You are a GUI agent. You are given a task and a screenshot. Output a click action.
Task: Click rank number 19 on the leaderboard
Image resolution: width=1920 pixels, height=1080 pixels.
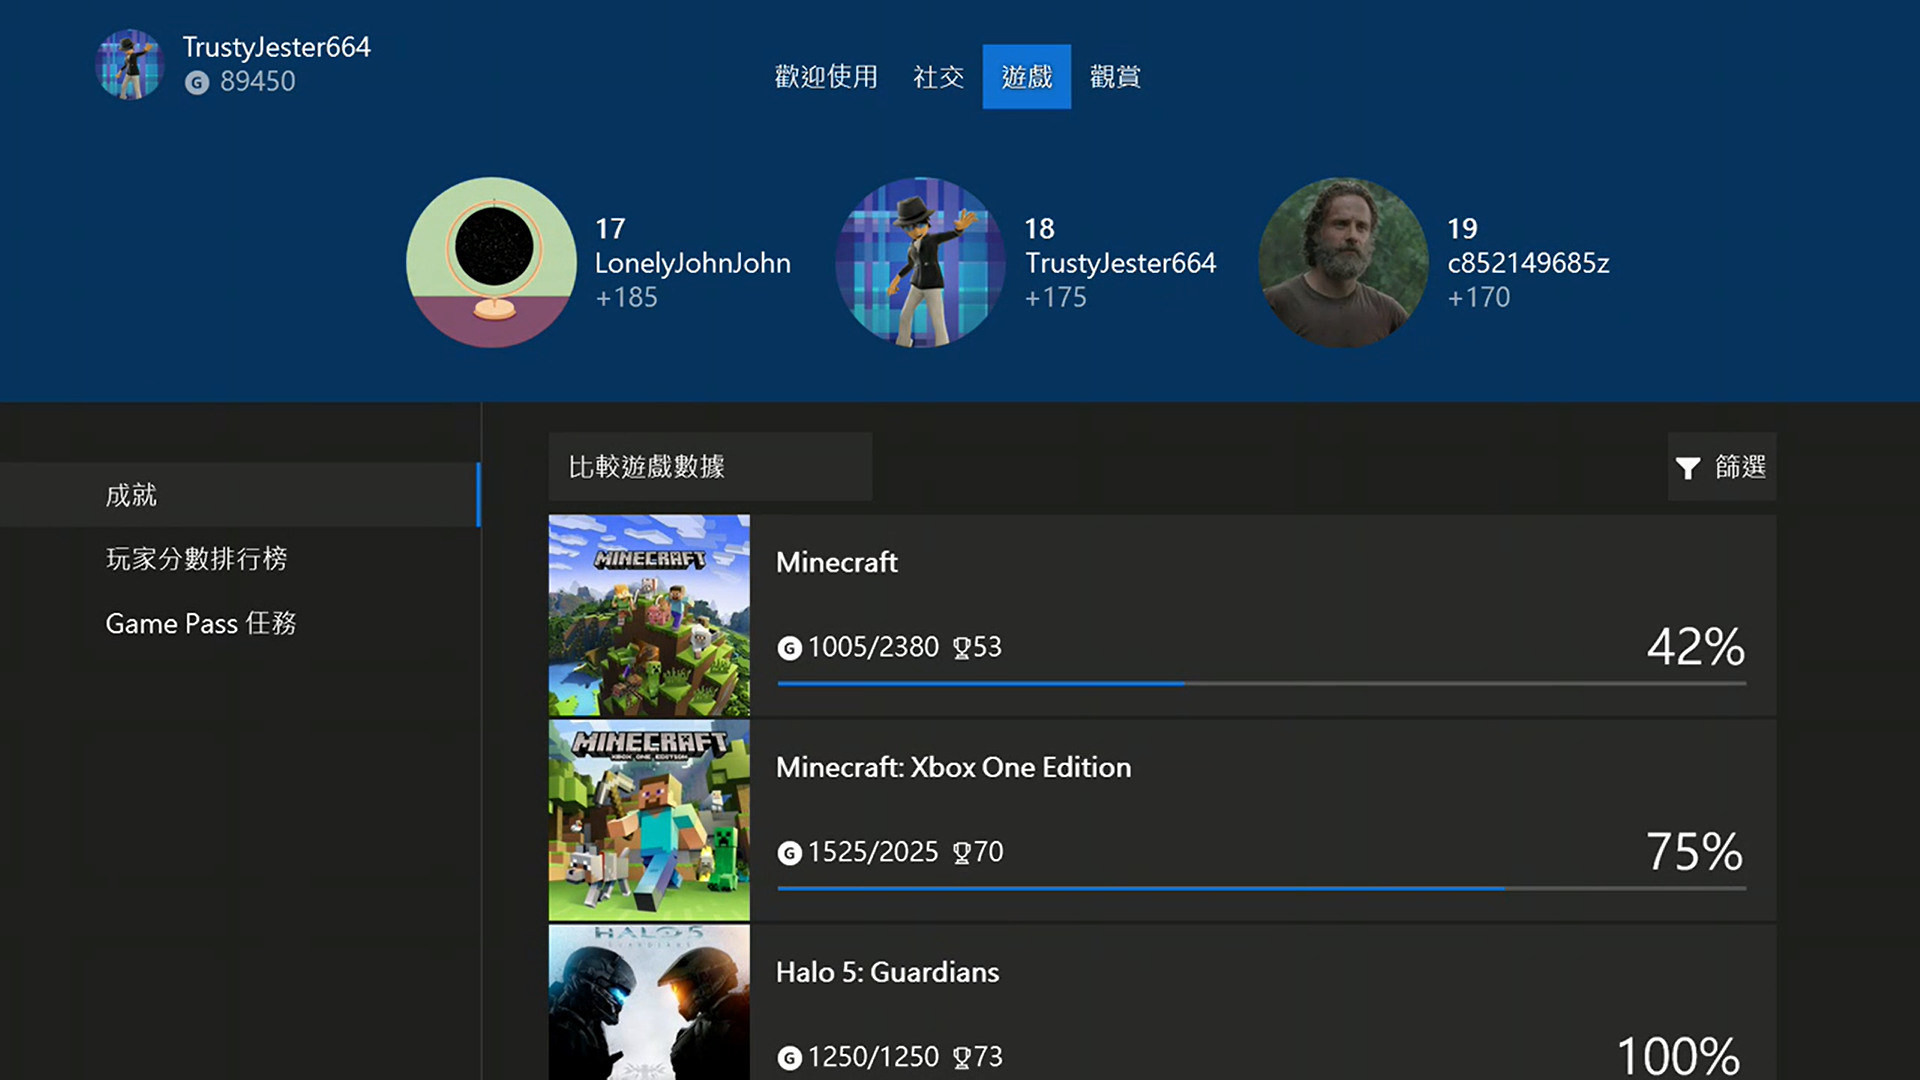[x=1462, y=229]
